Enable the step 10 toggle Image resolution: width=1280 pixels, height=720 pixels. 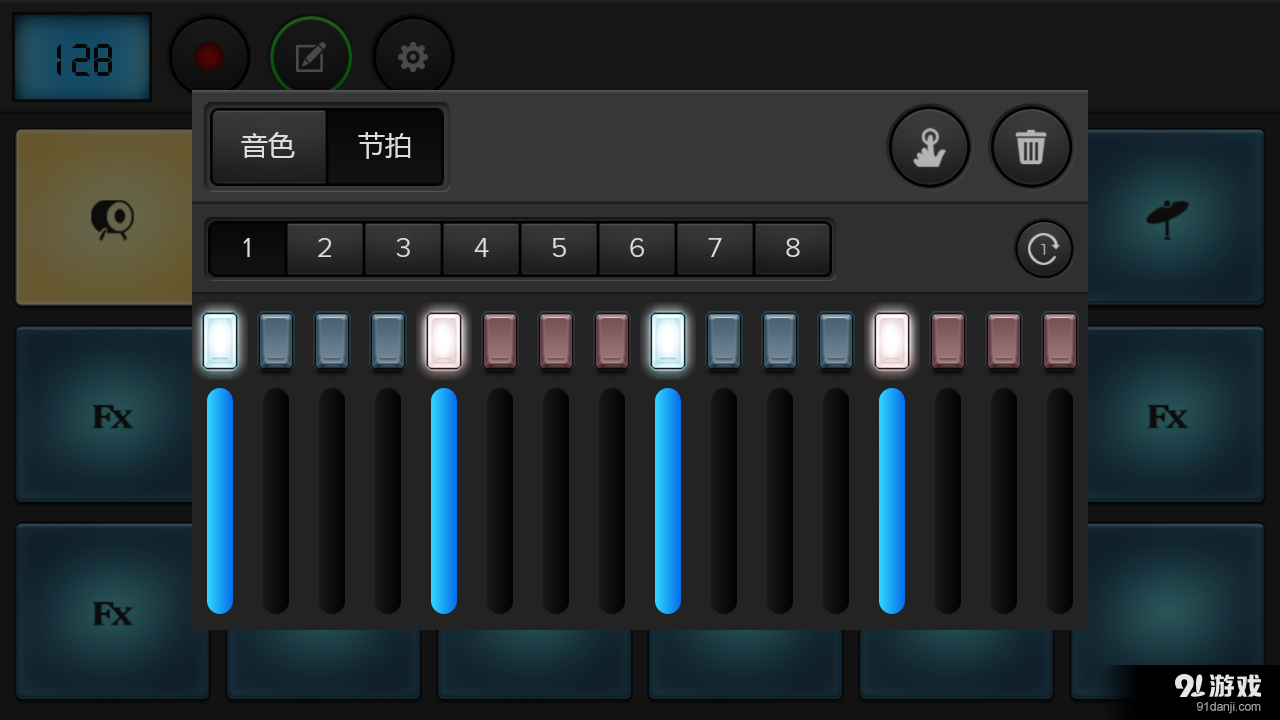click(x=724, y=341)
